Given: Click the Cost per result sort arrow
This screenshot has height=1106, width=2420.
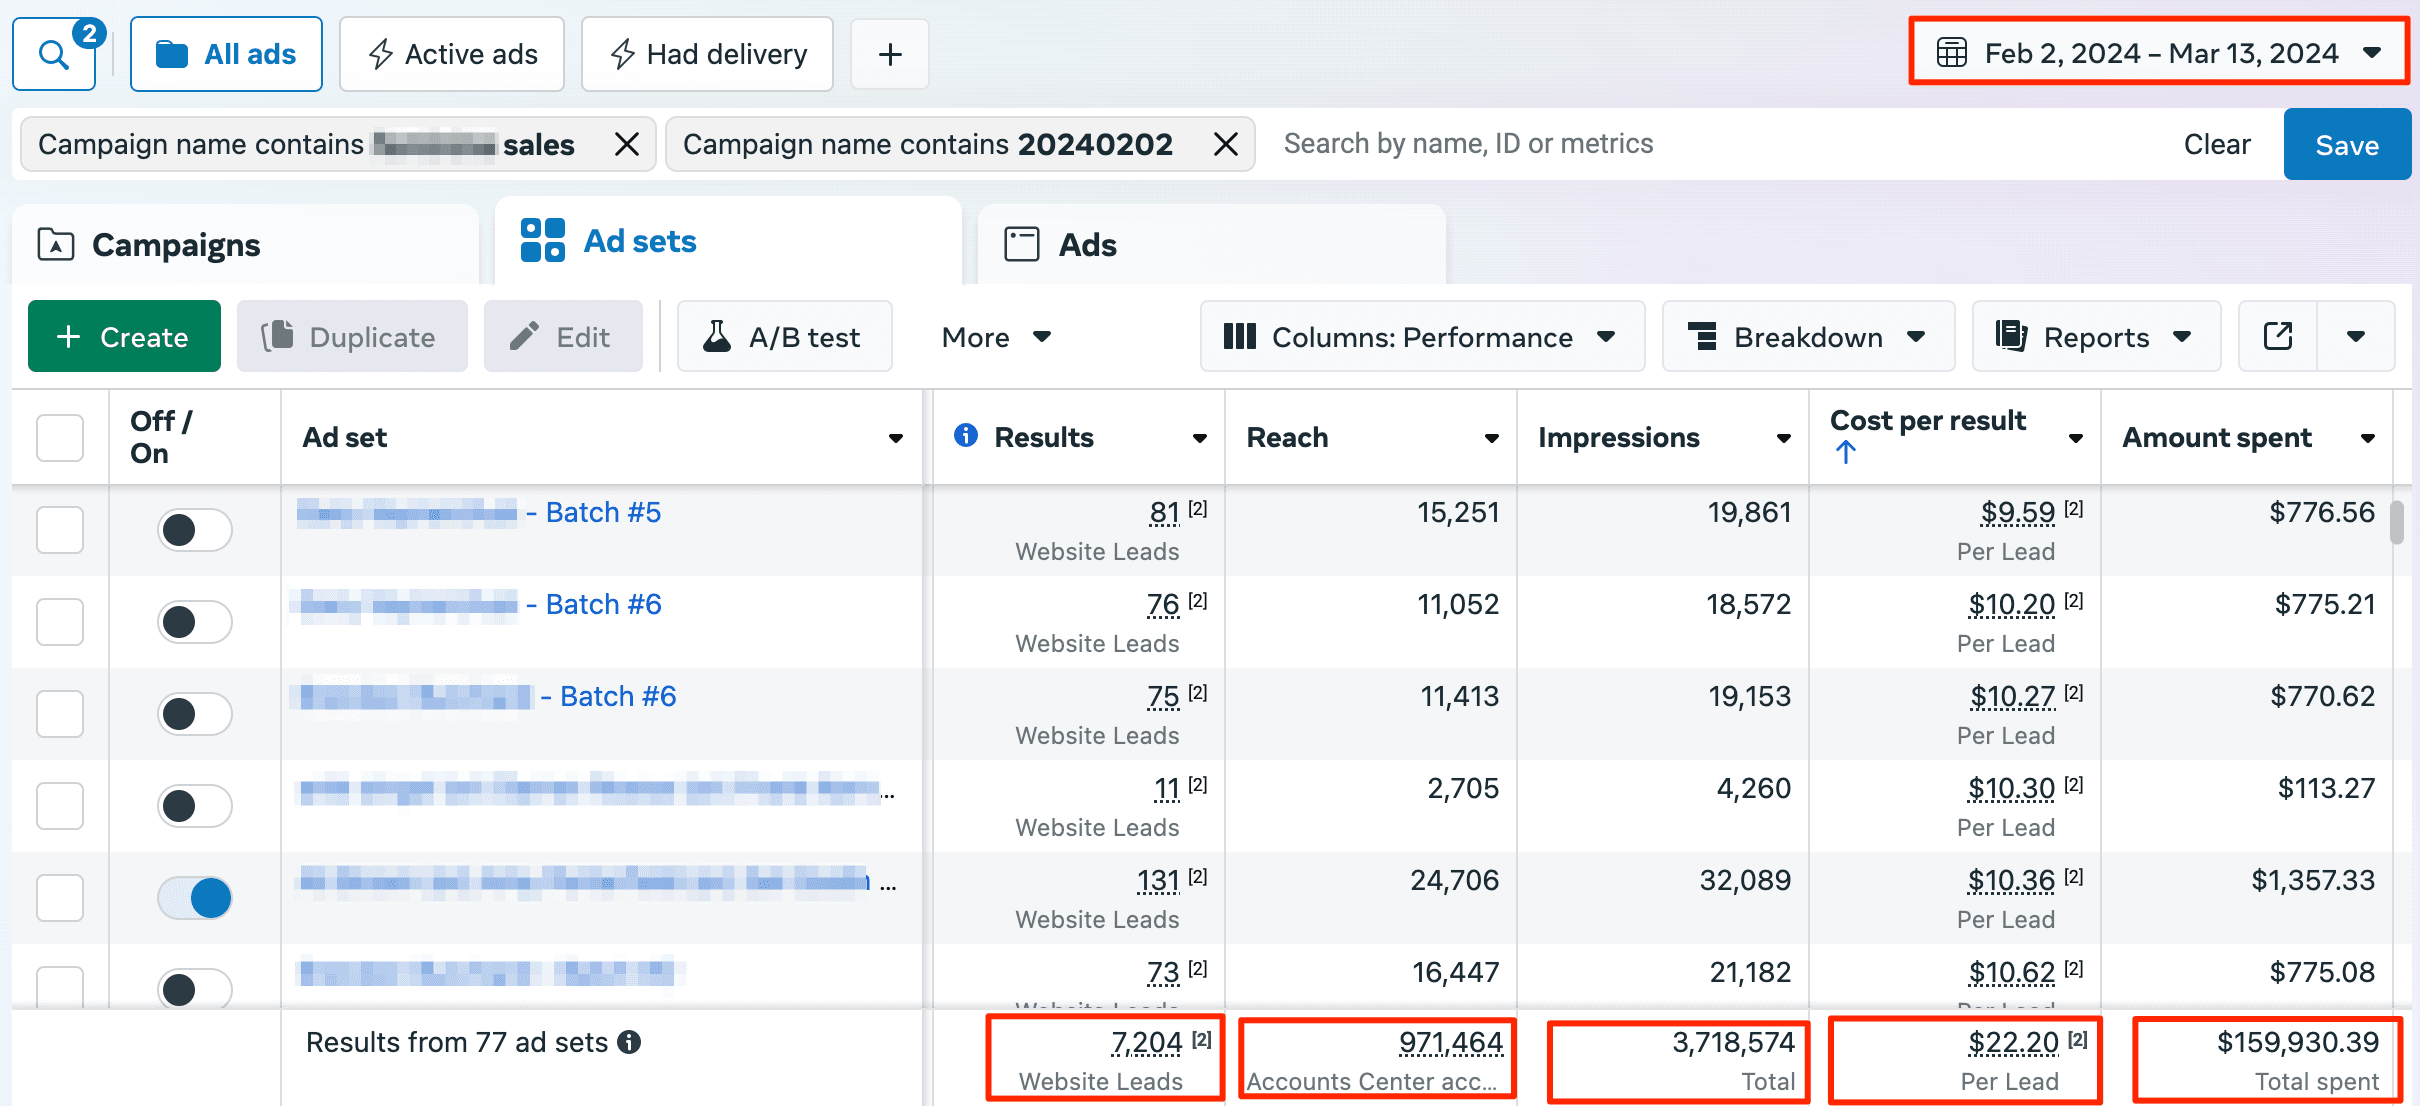Looking at the screenshot, I should point(1846,452).
